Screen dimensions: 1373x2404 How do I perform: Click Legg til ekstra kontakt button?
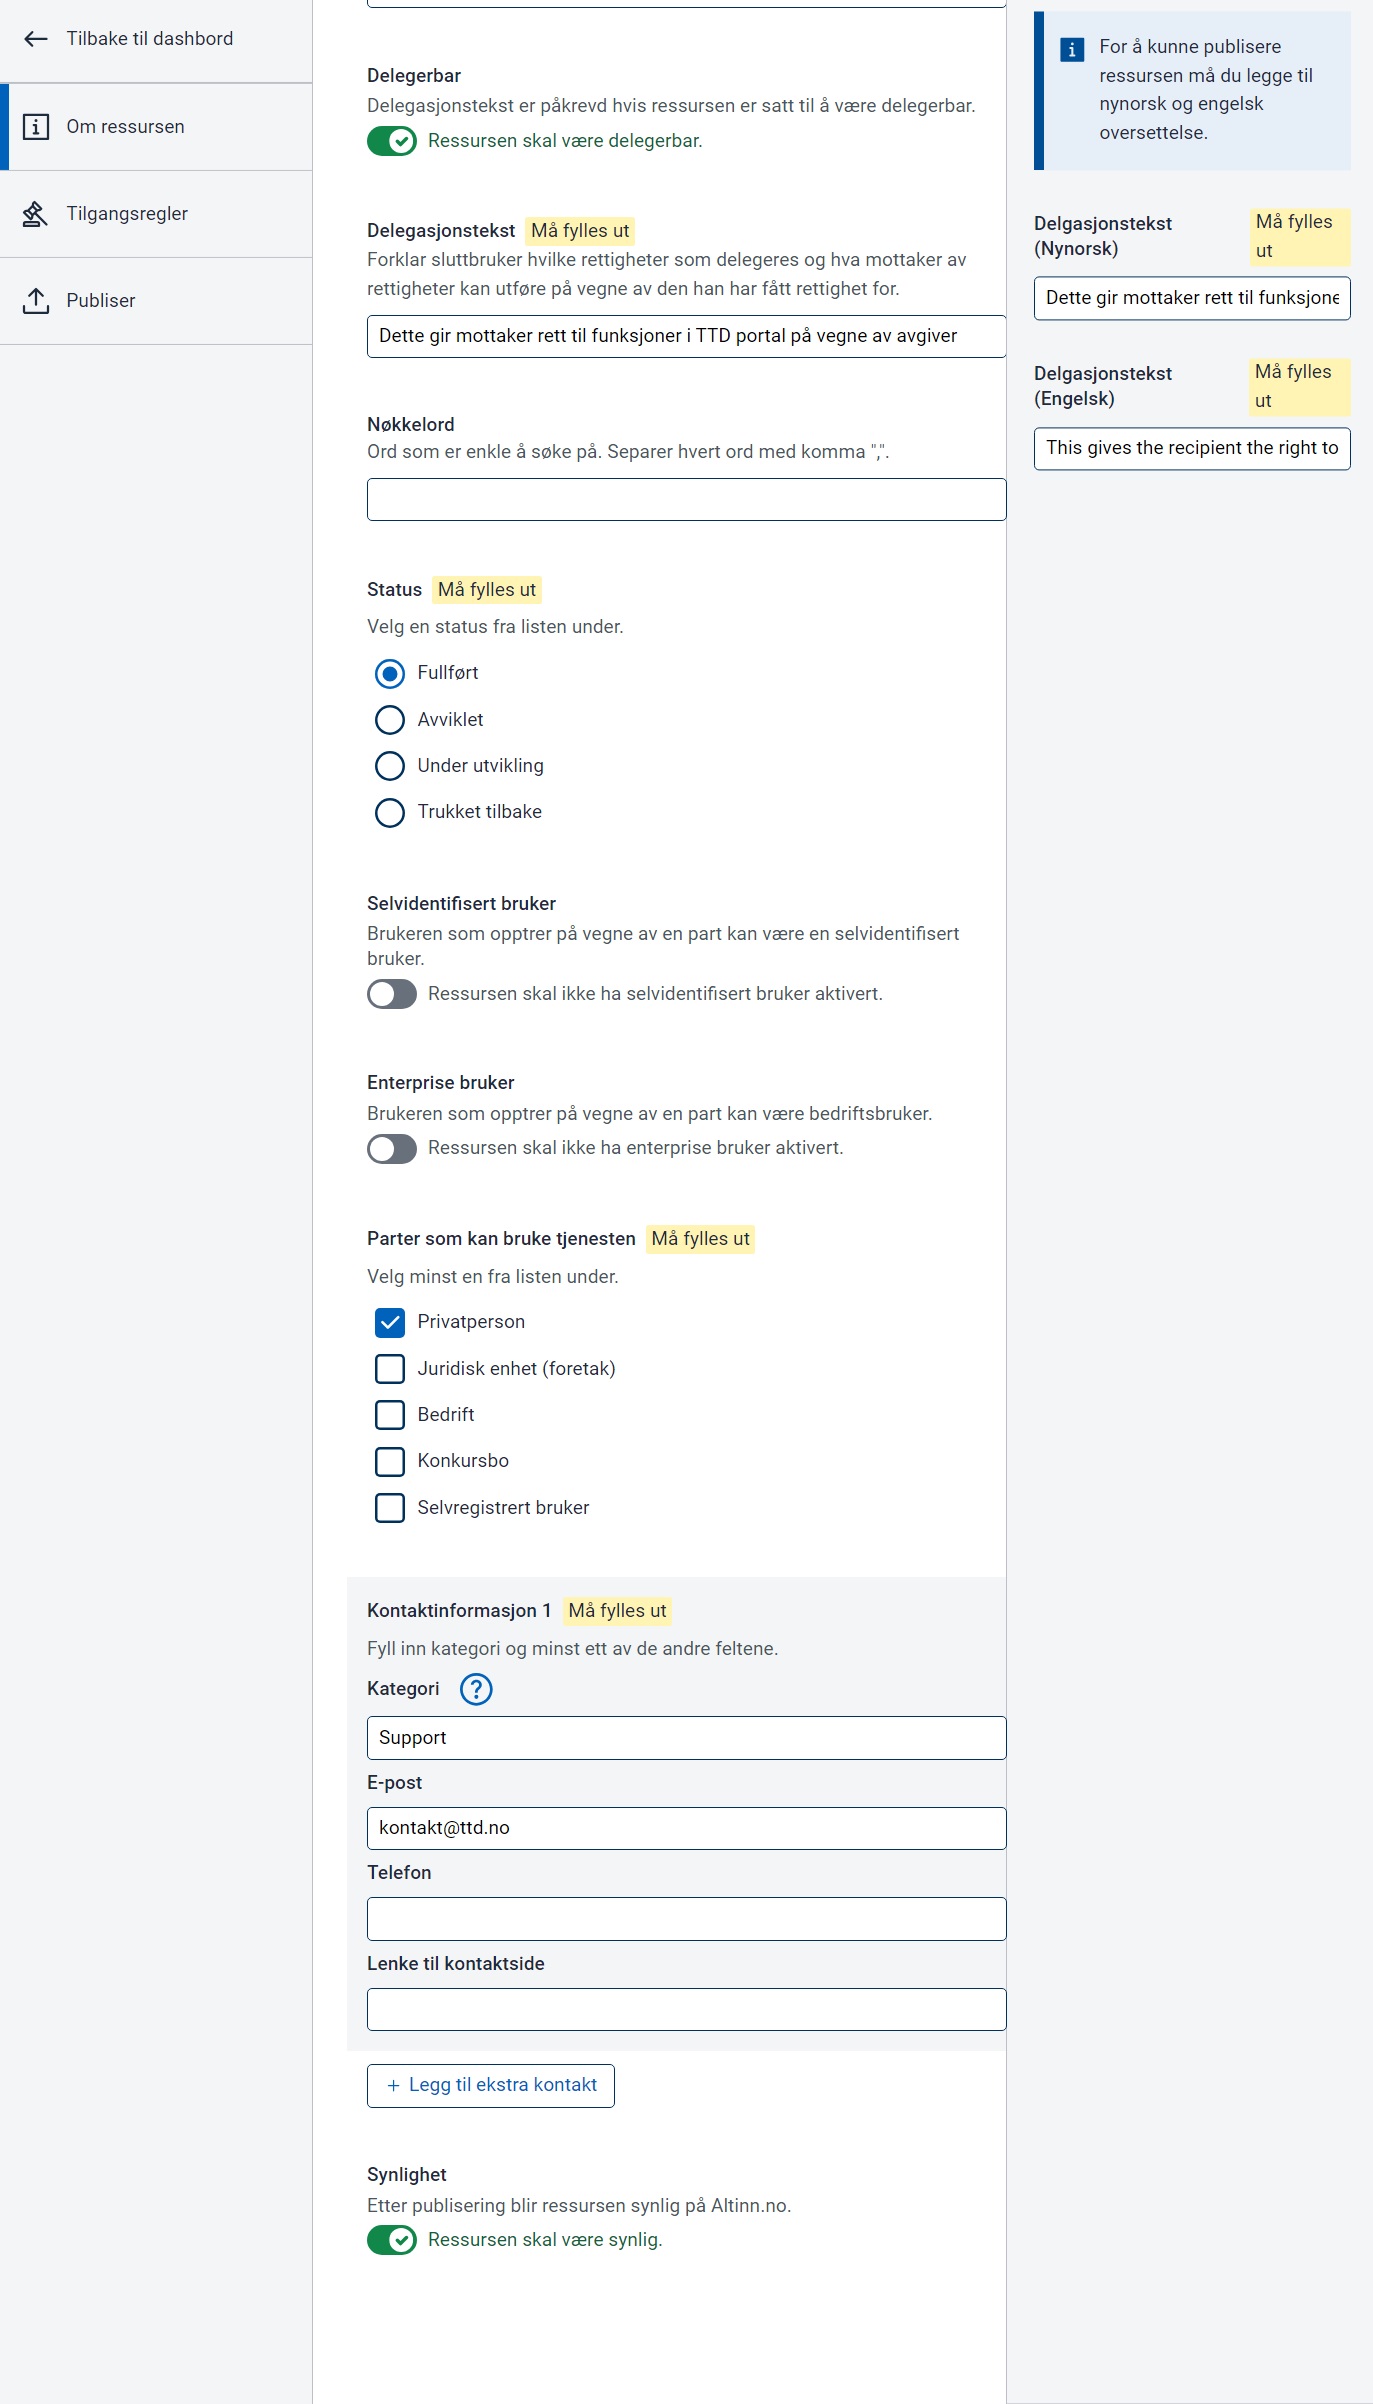491,2085
